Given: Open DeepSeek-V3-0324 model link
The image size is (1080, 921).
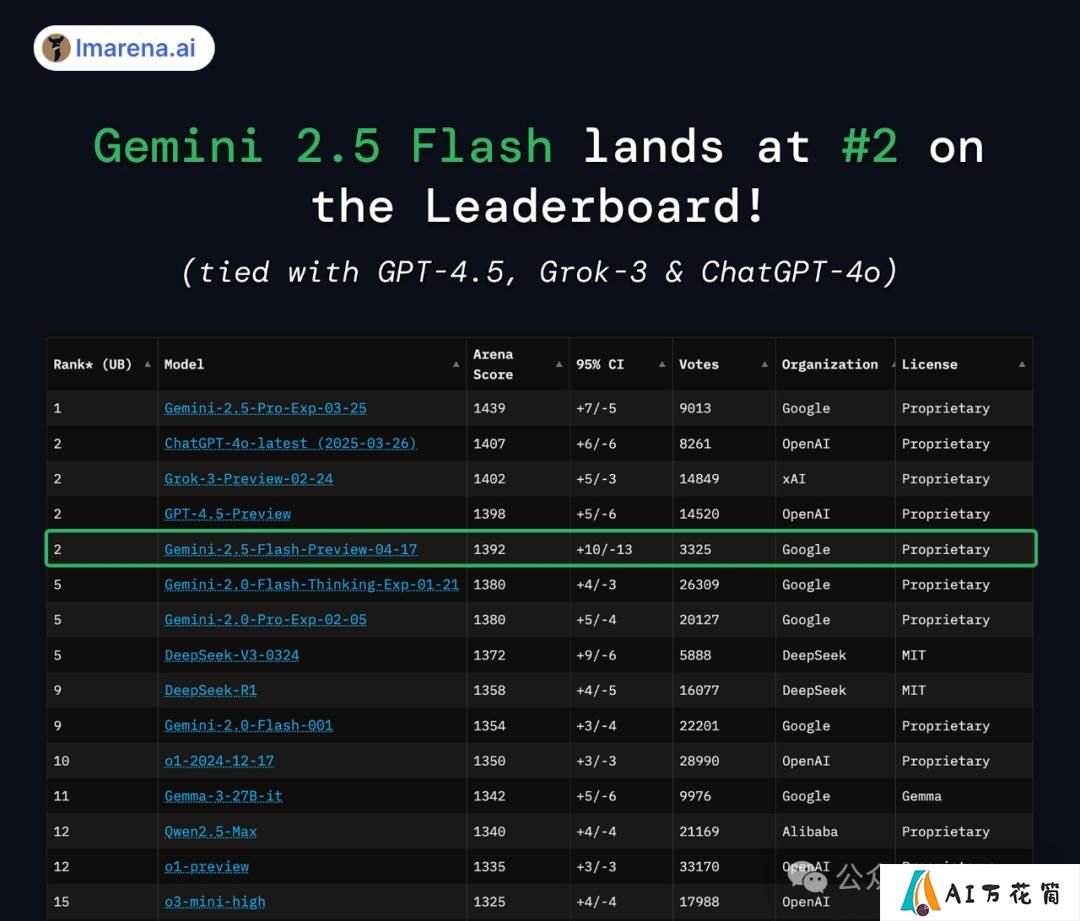Looking at the screenshot, I should 231,655.
